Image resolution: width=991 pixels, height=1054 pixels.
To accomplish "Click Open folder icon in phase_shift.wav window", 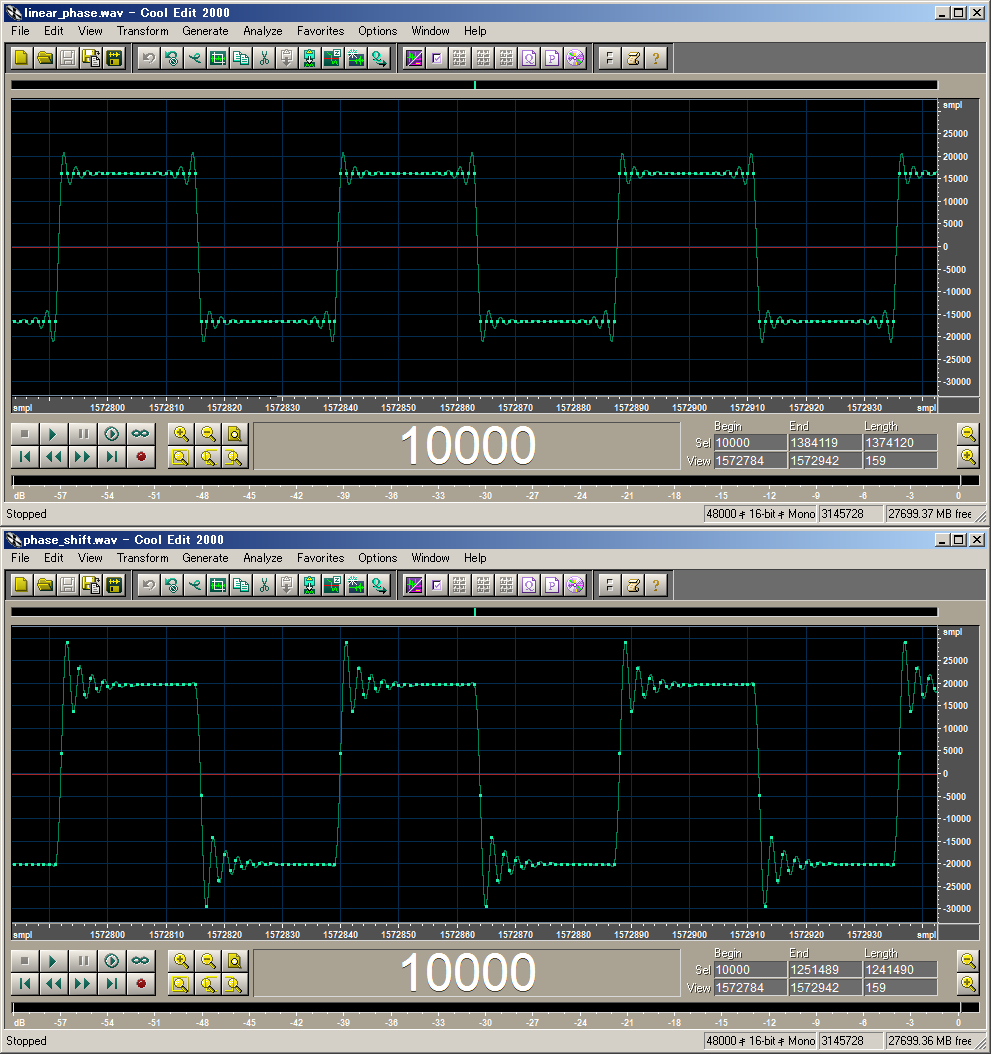I will coord(45,585).
